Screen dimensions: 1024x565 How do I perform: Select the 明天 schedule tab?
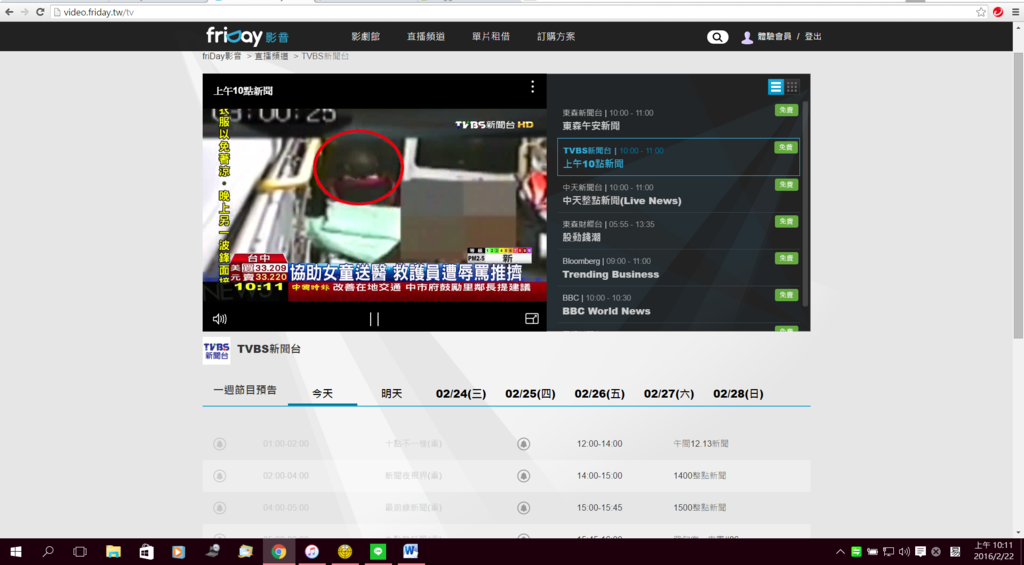(x=392, y=393)
